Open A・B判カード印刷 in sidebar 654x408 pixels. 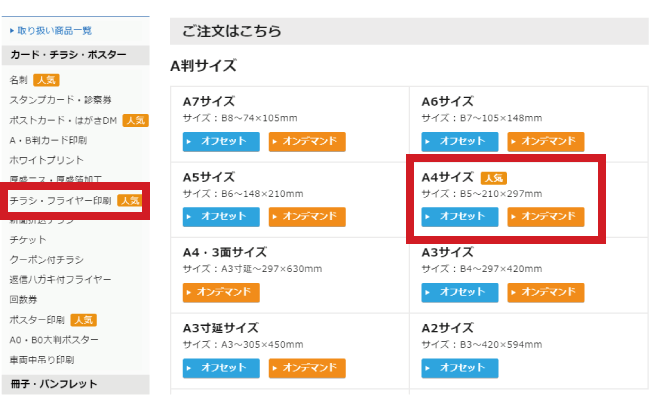(x=49, y=140)
